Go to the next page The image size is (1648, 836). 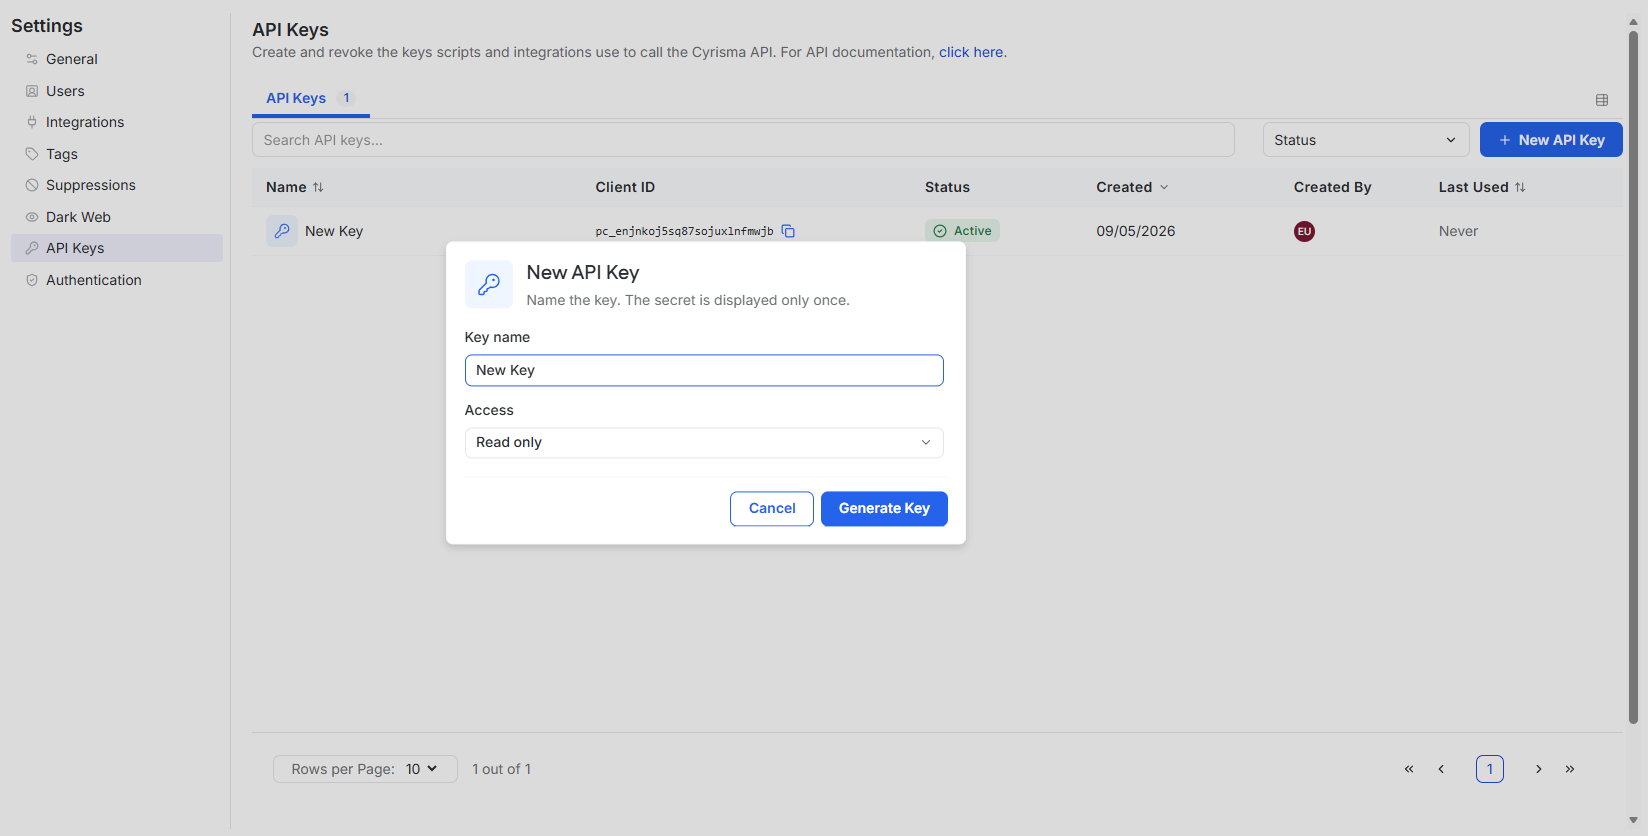click(x=1539, y=769)
